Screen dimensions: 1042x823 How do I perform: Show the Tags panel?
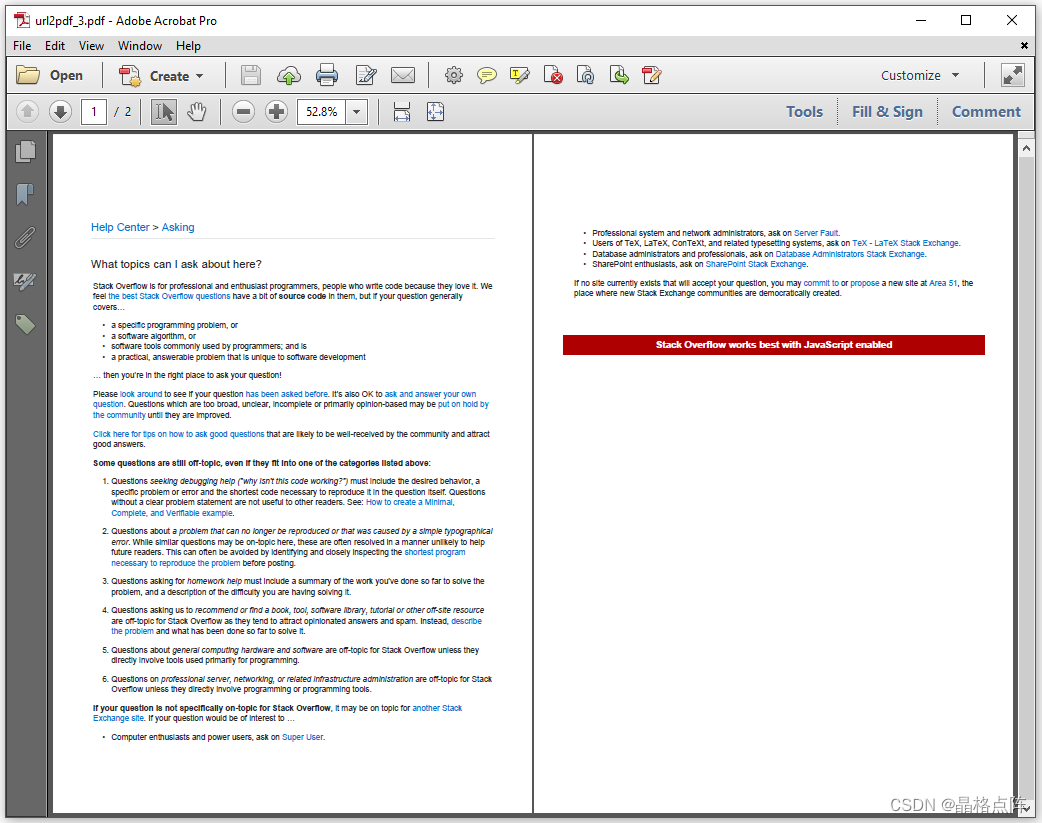pyautogui.click(x=25, y=324)
